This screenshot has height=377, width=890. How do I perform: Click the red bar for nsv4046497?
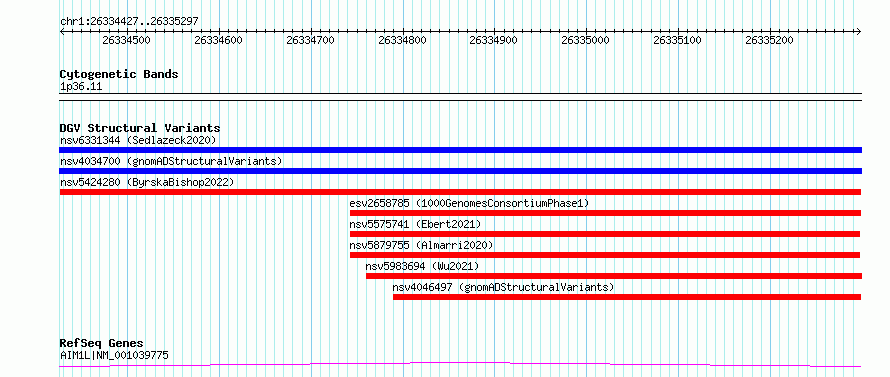click(x=627, y=297)
